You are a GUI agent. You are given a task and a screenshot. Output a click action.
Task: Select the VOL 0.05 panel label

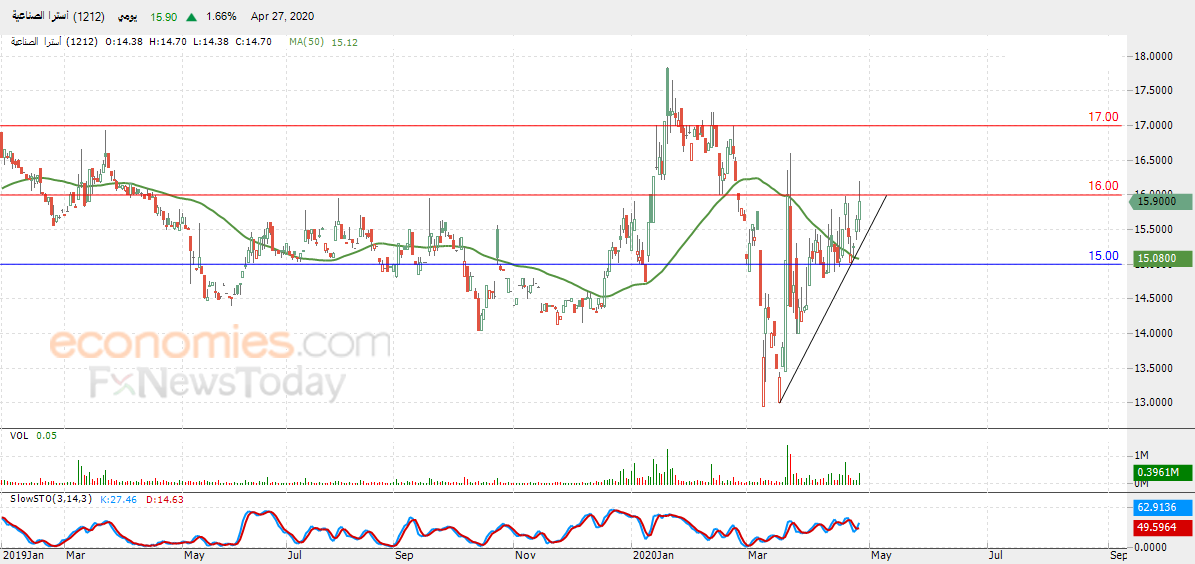coord(33,435)
